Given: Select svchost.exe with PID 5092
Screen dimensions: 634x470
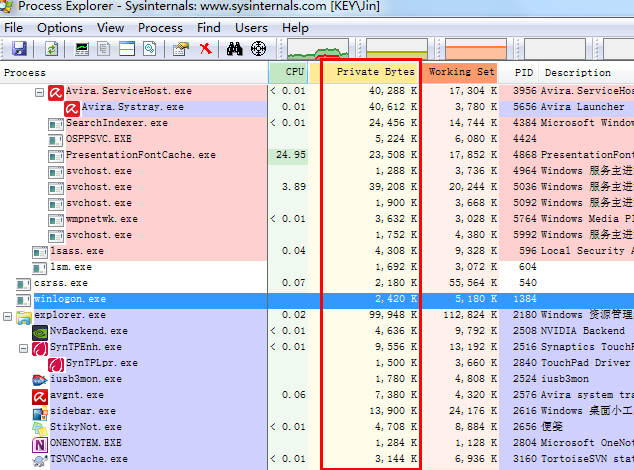Looking at the screenshot, I should (99, 203).
